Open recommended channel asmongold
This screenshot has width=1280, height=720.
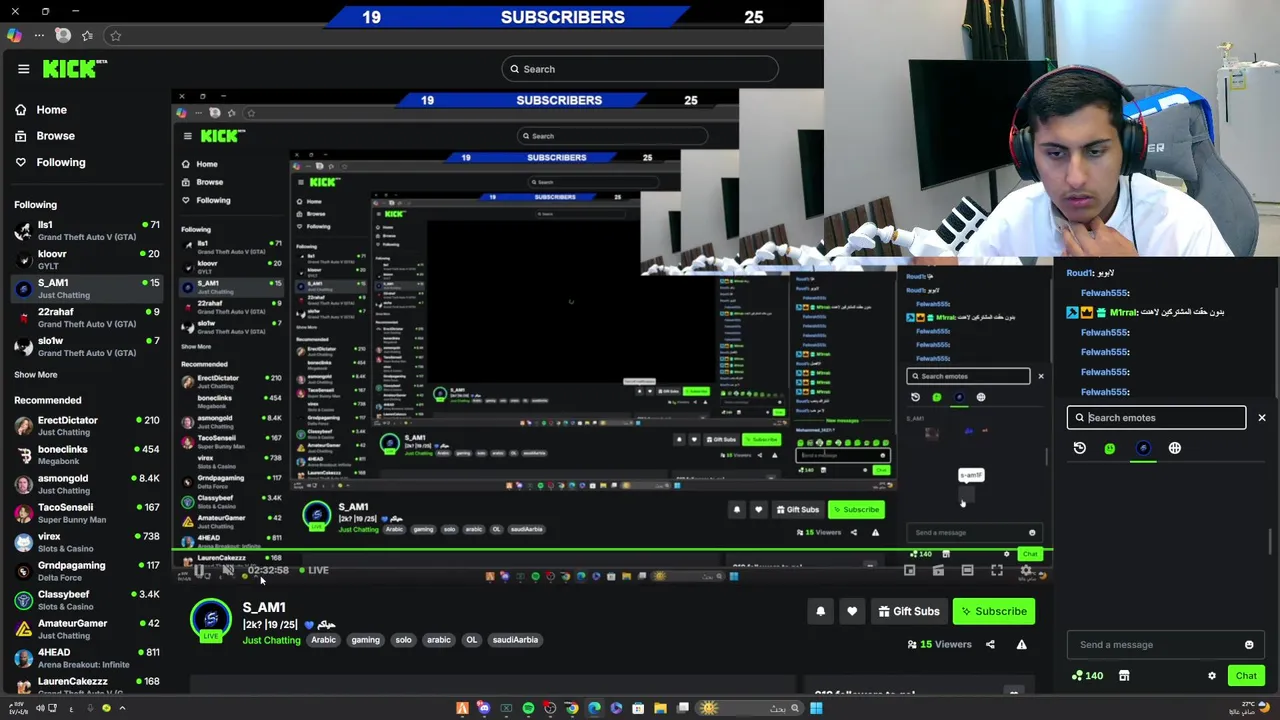click(x=86, y=484)
